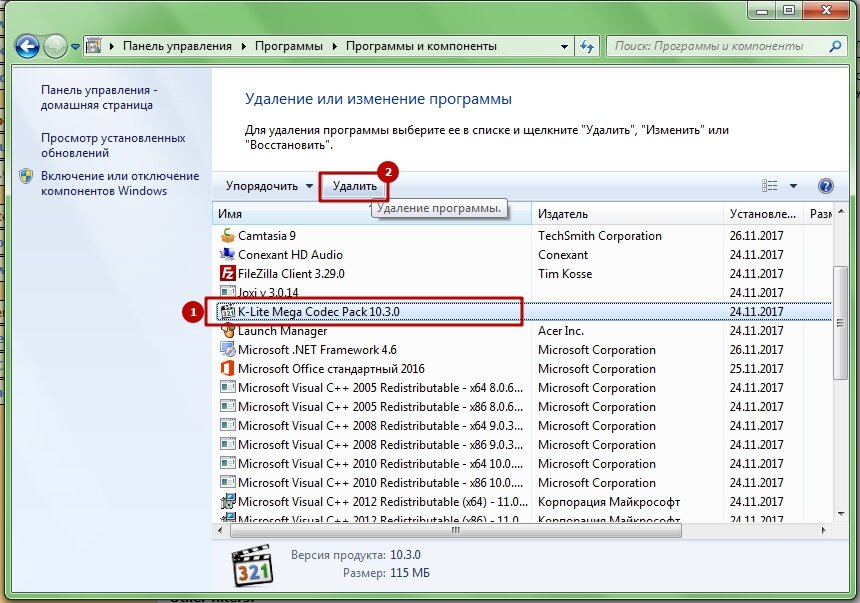Click horizontal scrollbar left arrow
This screenshot has width=860, height=603.
click(220, 530)
